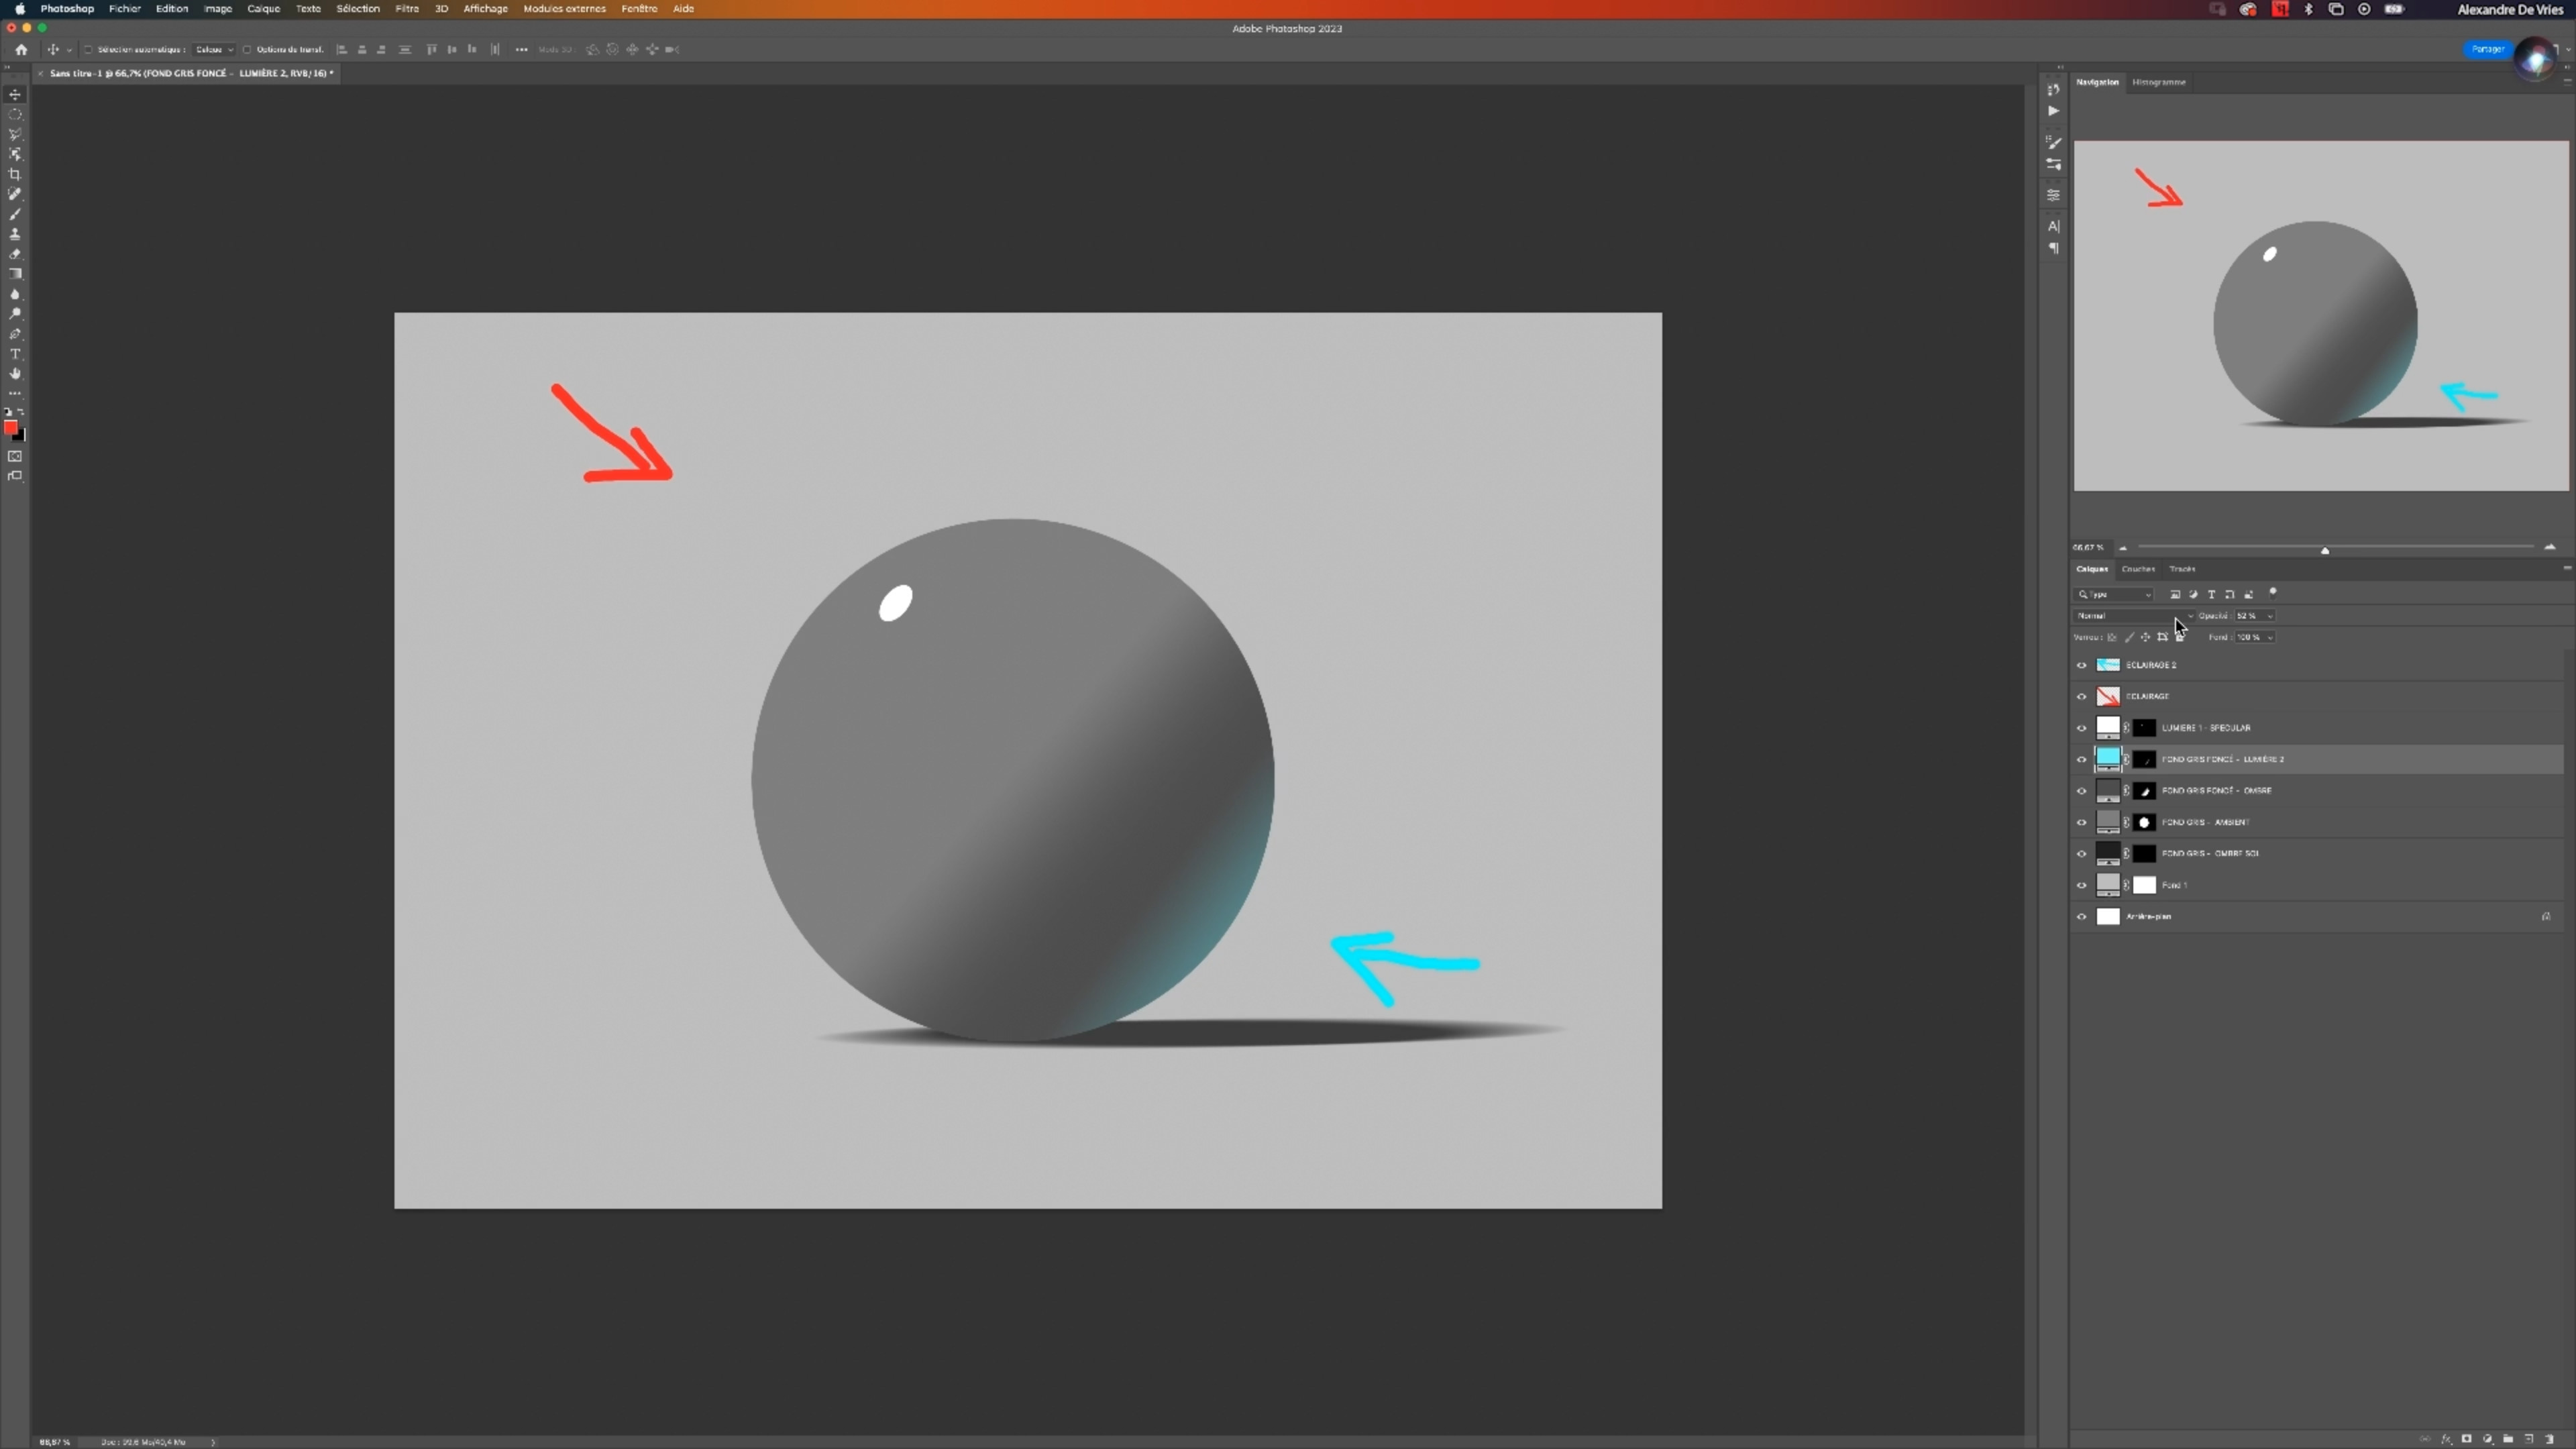Select the Type tool in toolbar
2576x1449 pixels.
tap(15, 354)
